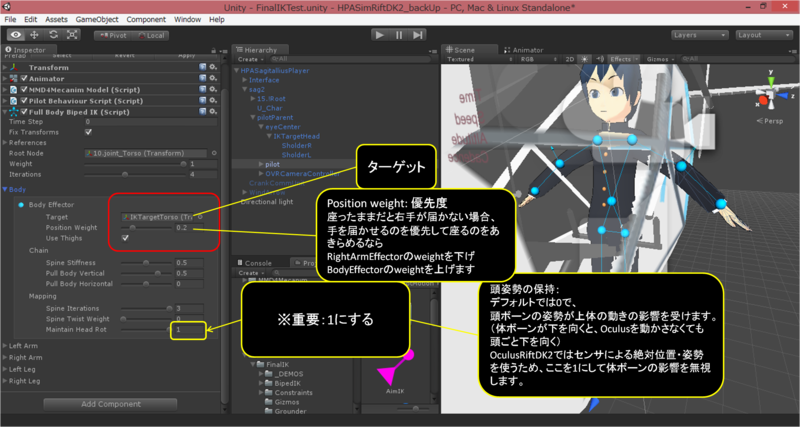Step forward one frame
800x427 pixels.
point(417,35)
